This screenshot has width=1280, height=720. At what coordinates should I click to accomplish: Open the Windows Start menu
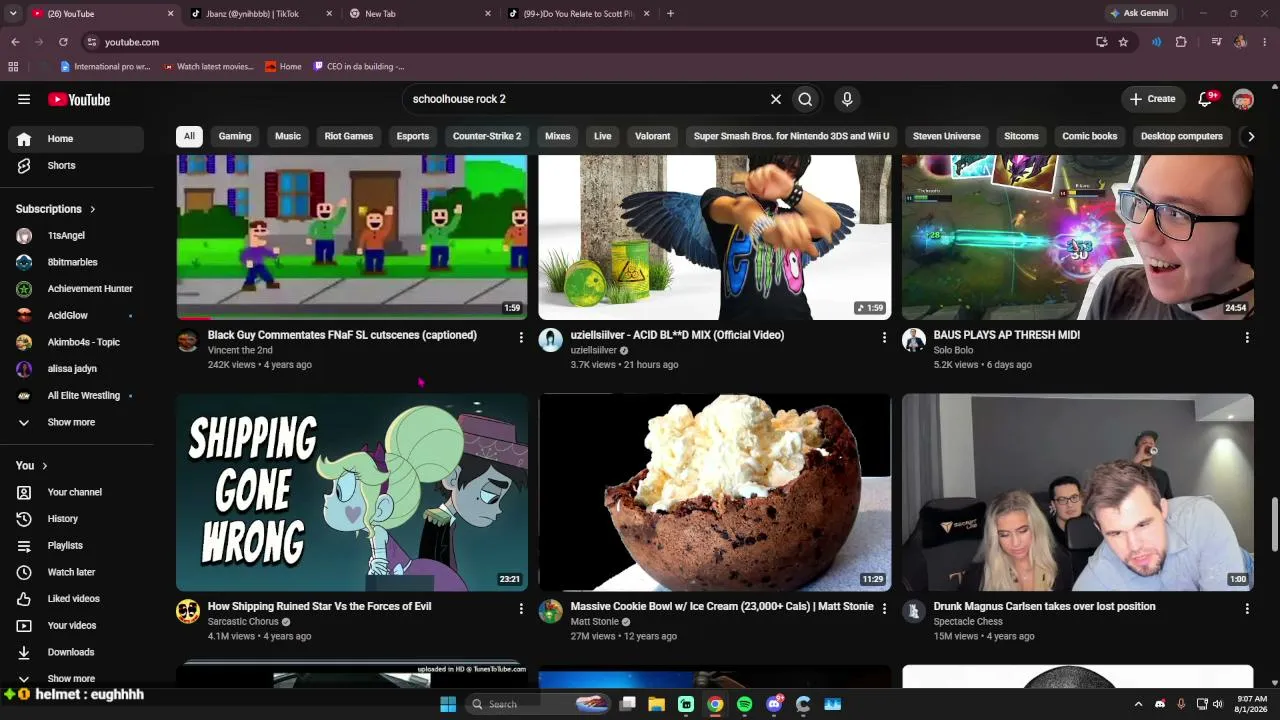[448, 704]
